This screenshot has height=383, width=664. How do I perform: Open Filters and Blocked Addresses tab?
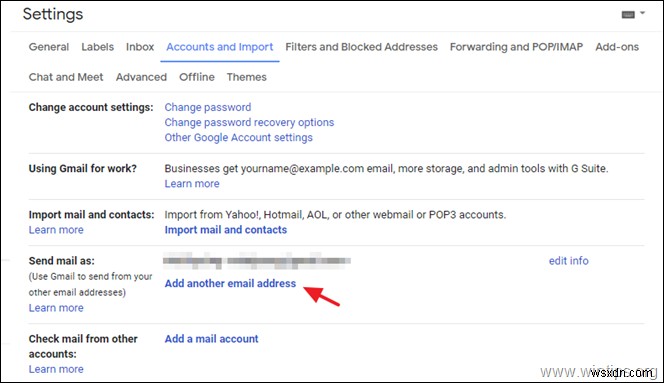click(361, 47)
